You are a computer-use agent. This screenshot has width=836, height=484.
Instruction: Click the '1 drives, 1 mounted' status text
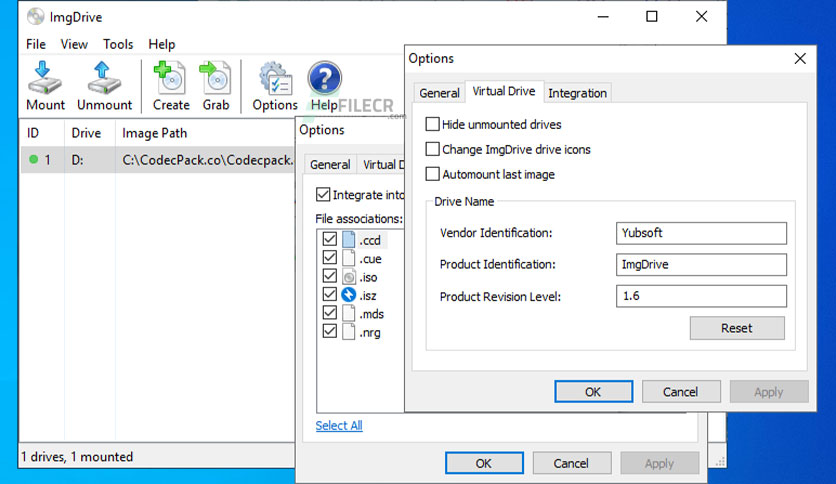pos(77,457)
